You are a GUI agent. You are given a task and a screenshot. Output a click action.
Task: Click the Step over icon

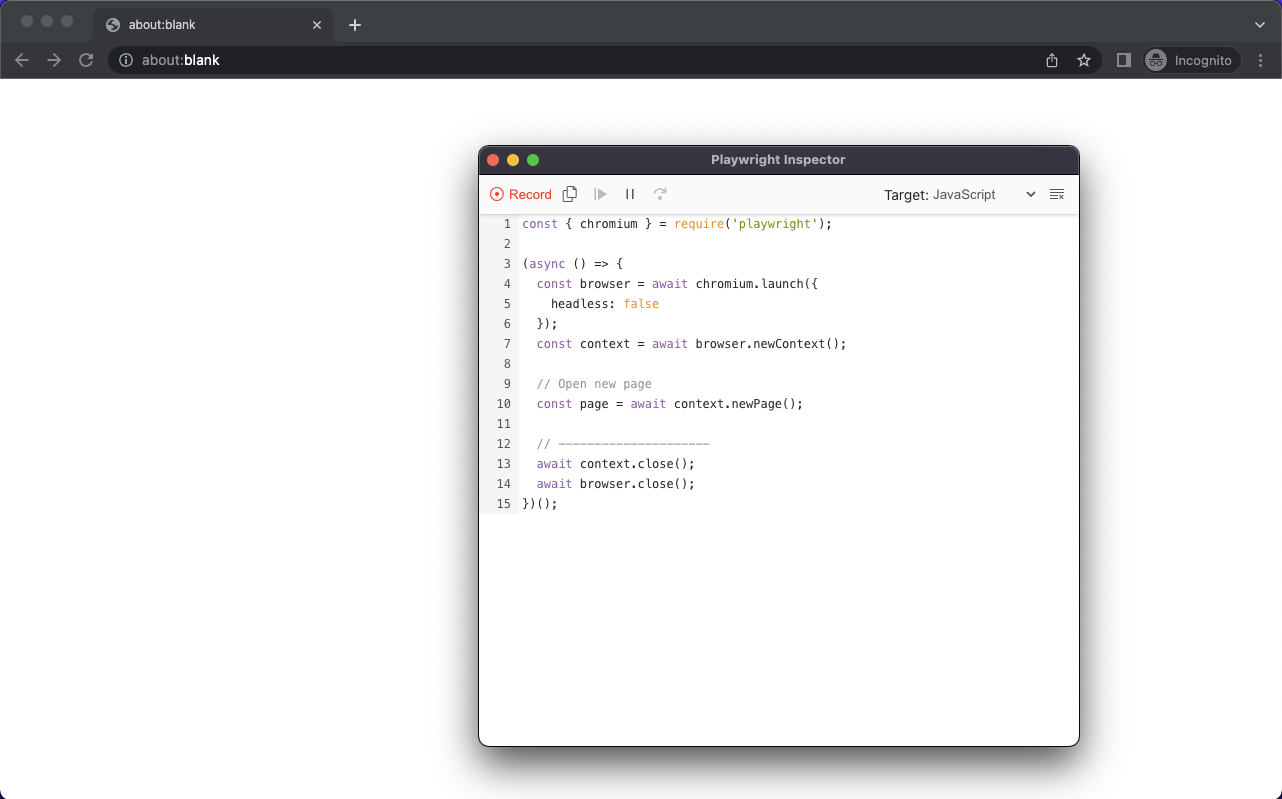tap(660, 194)
